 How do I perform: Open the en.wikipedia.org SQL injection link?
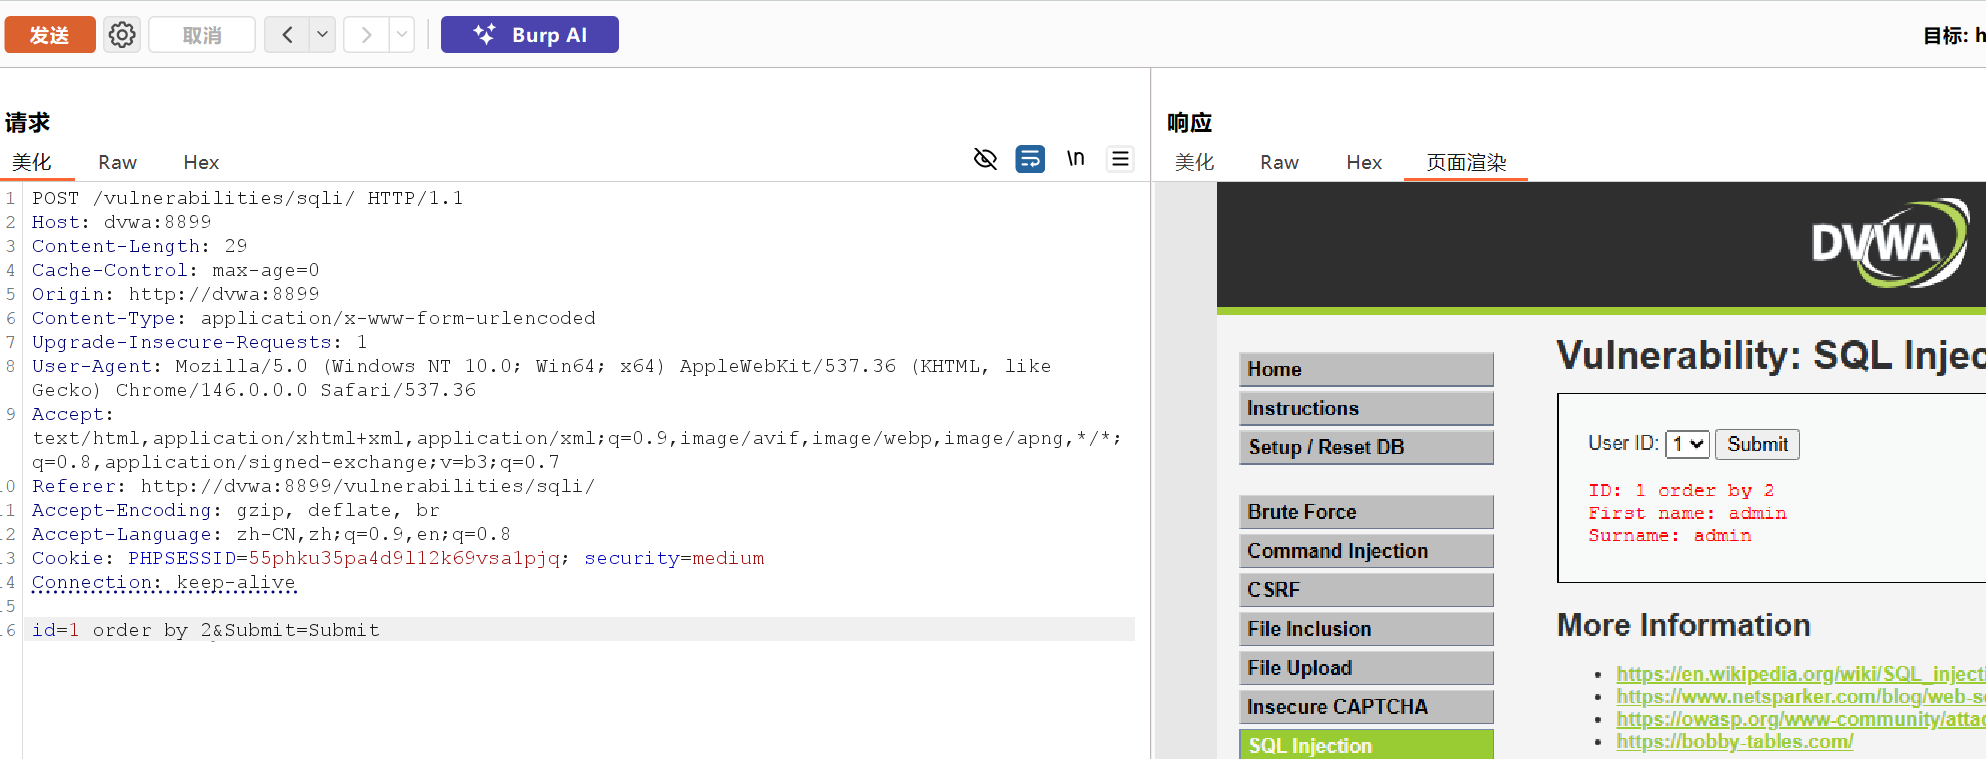1800,674
